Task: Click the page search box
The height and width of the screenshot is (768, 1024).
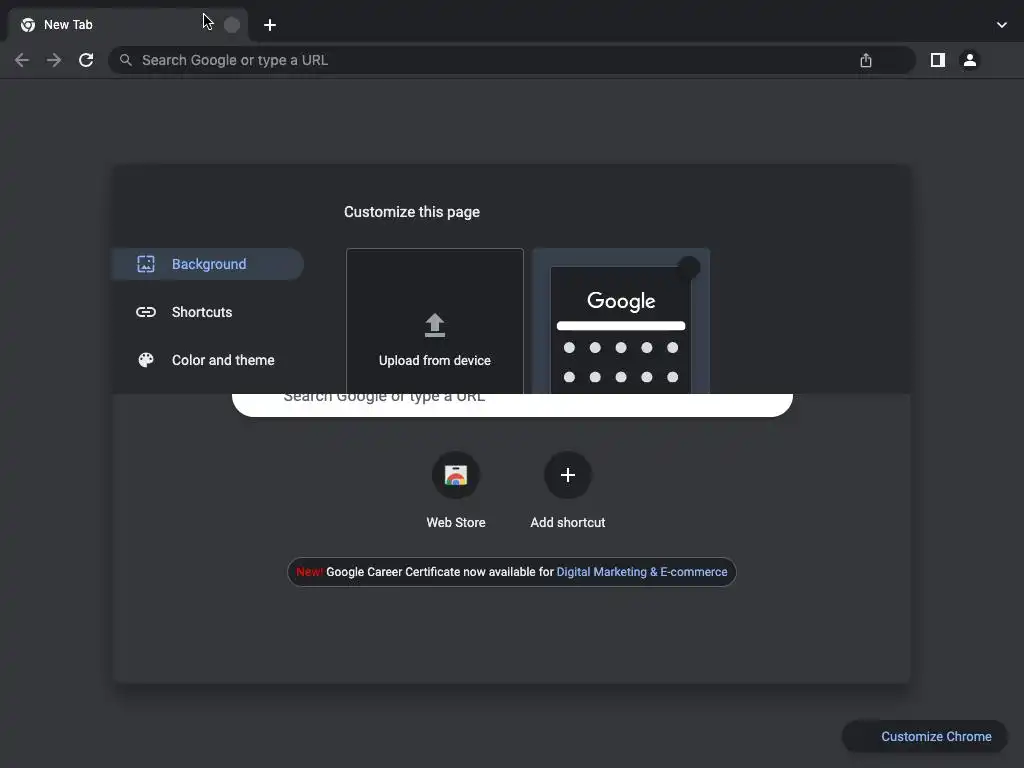Action: pyautogui.click(x=512, y=404)
